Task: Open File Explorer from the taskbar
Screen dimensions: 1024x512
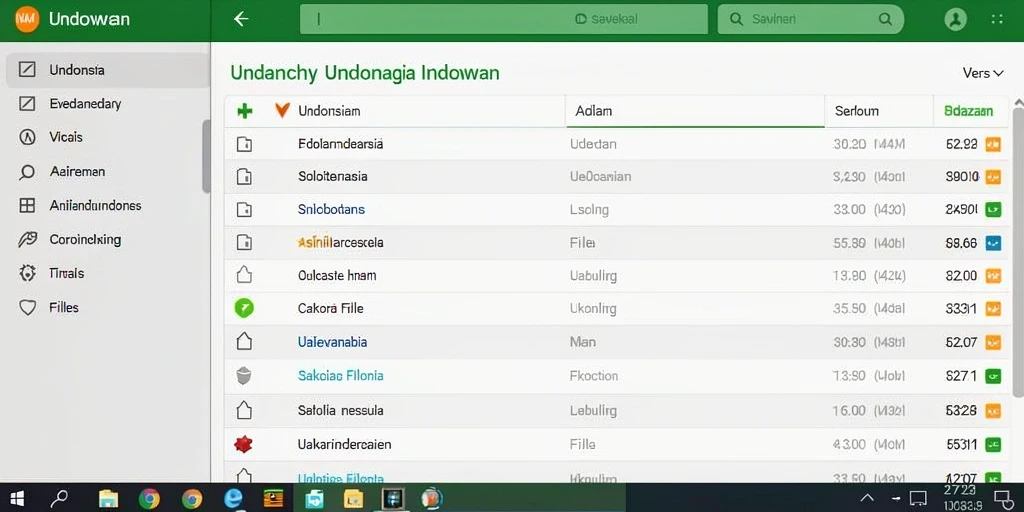Action: pyautogui.click(x=108, y=499)
